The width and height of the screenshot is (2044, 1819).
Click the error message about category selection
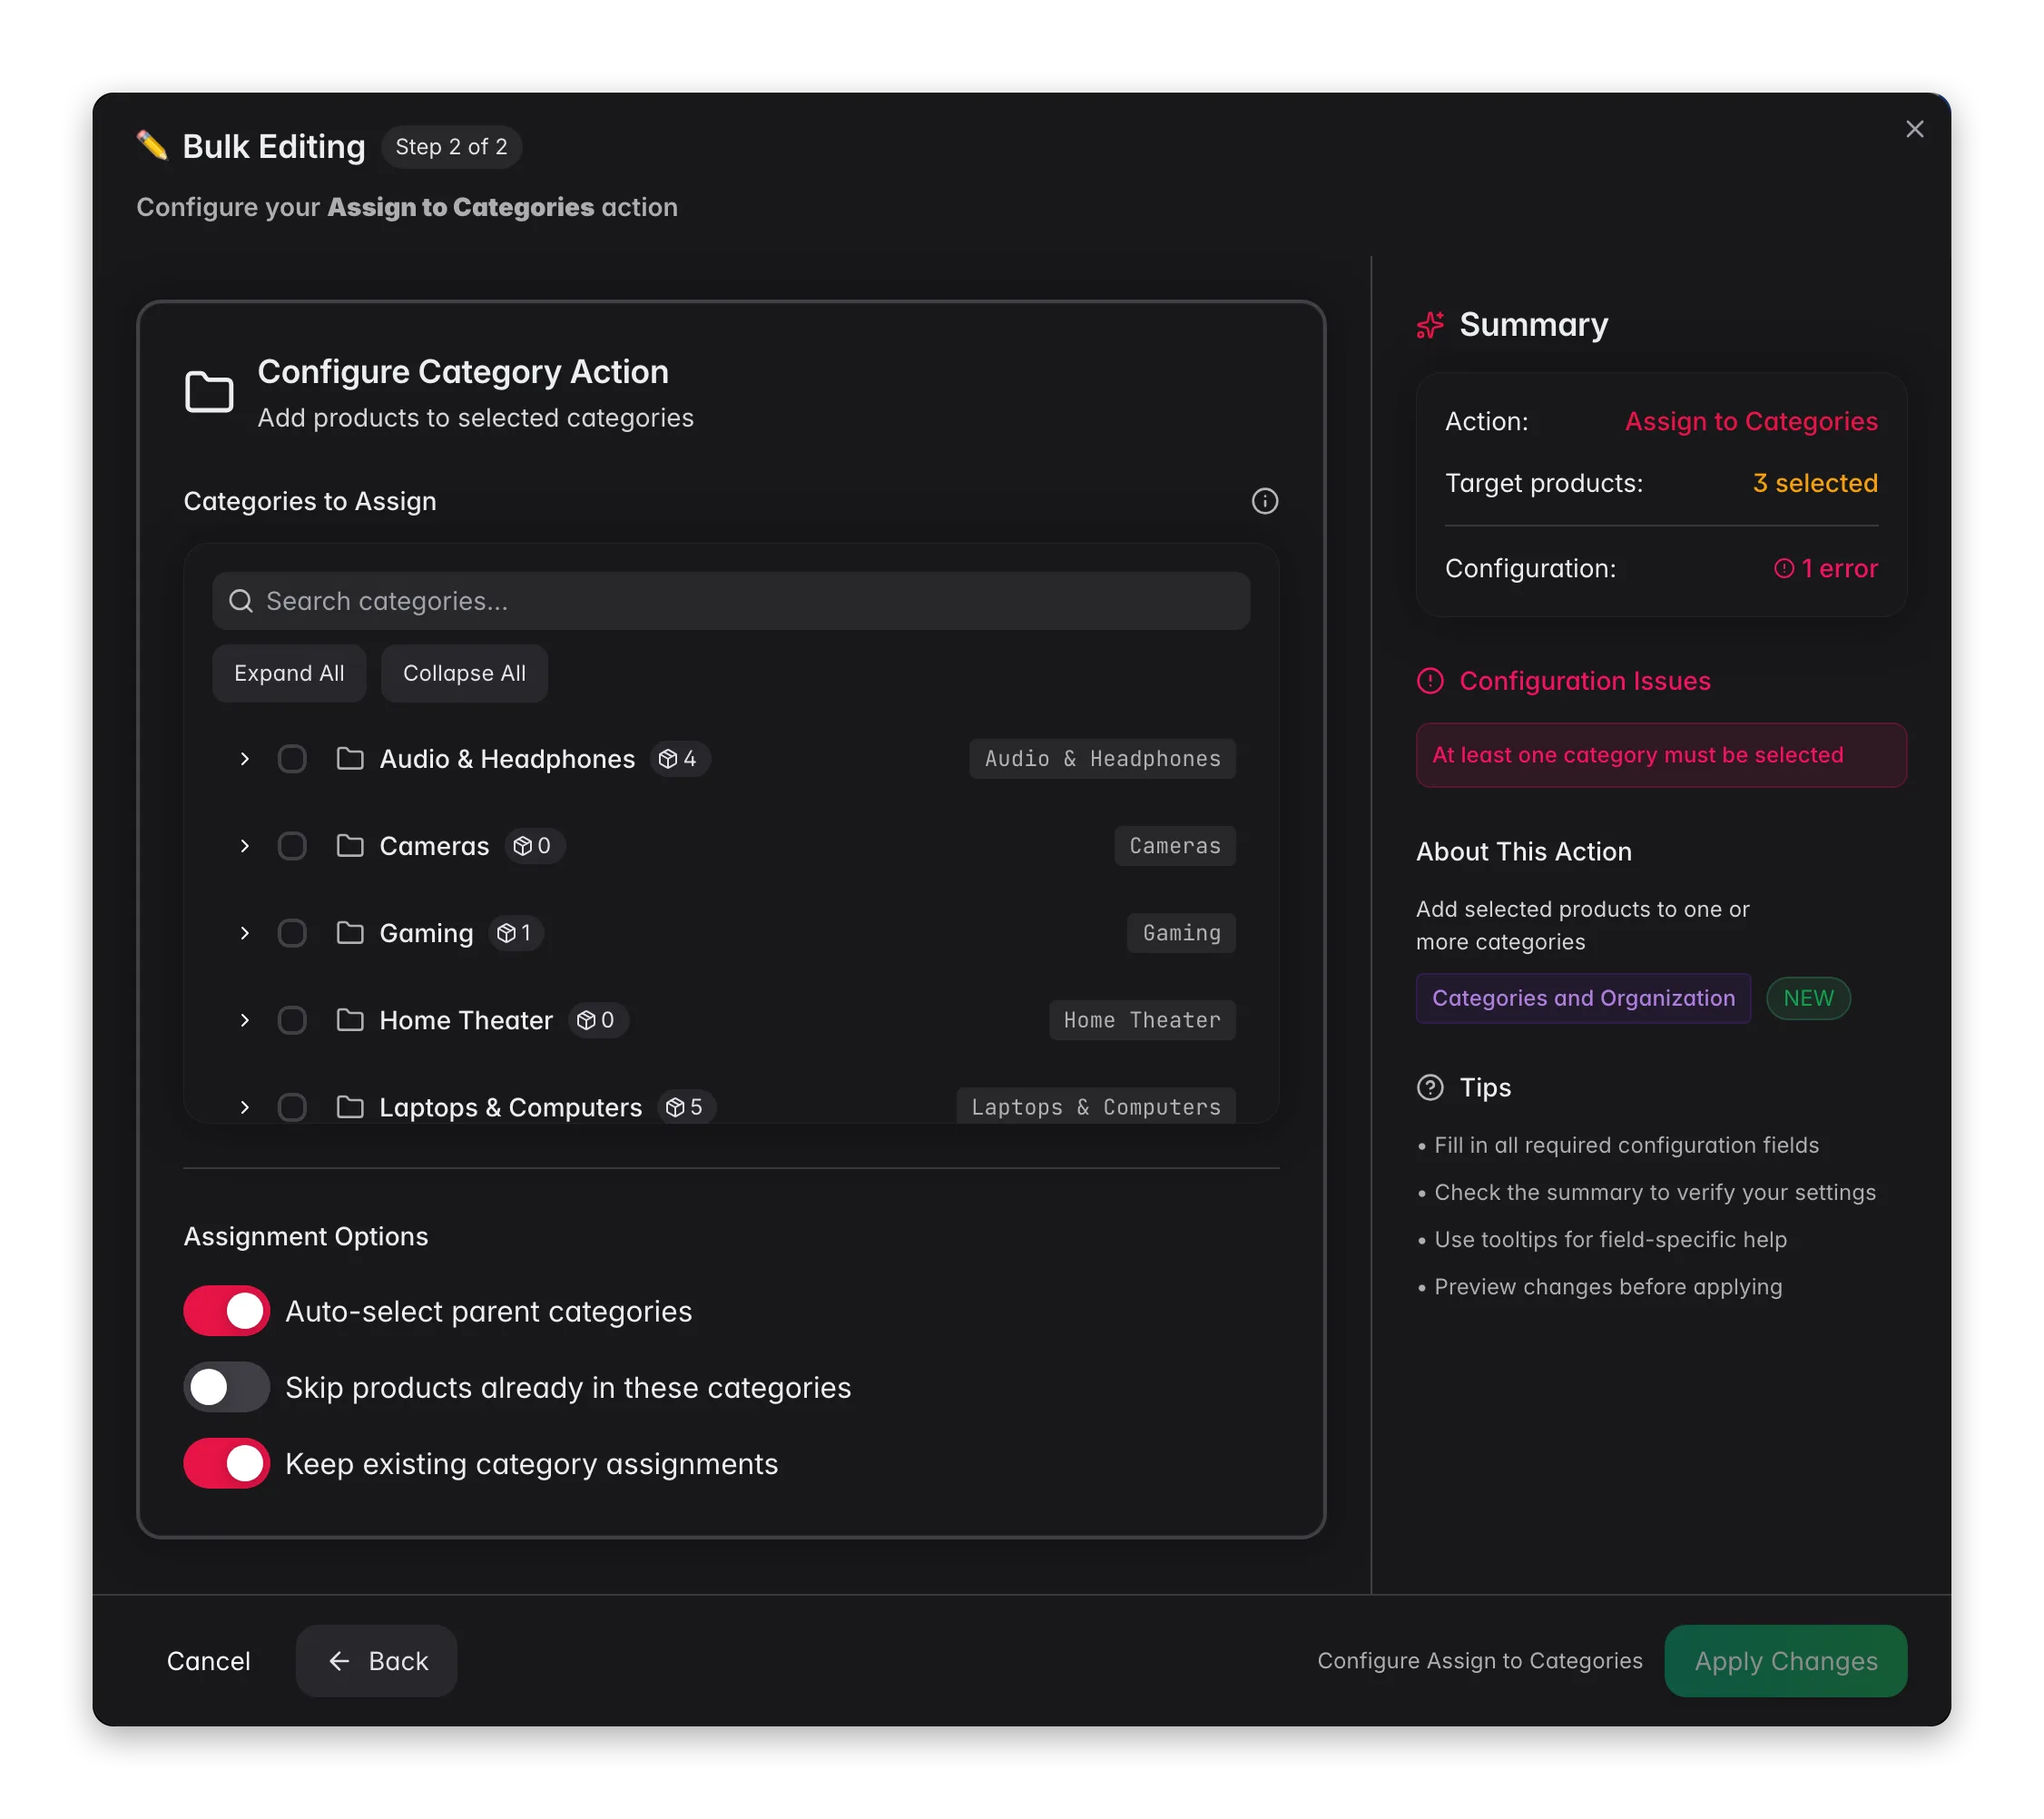[1661, 755]
